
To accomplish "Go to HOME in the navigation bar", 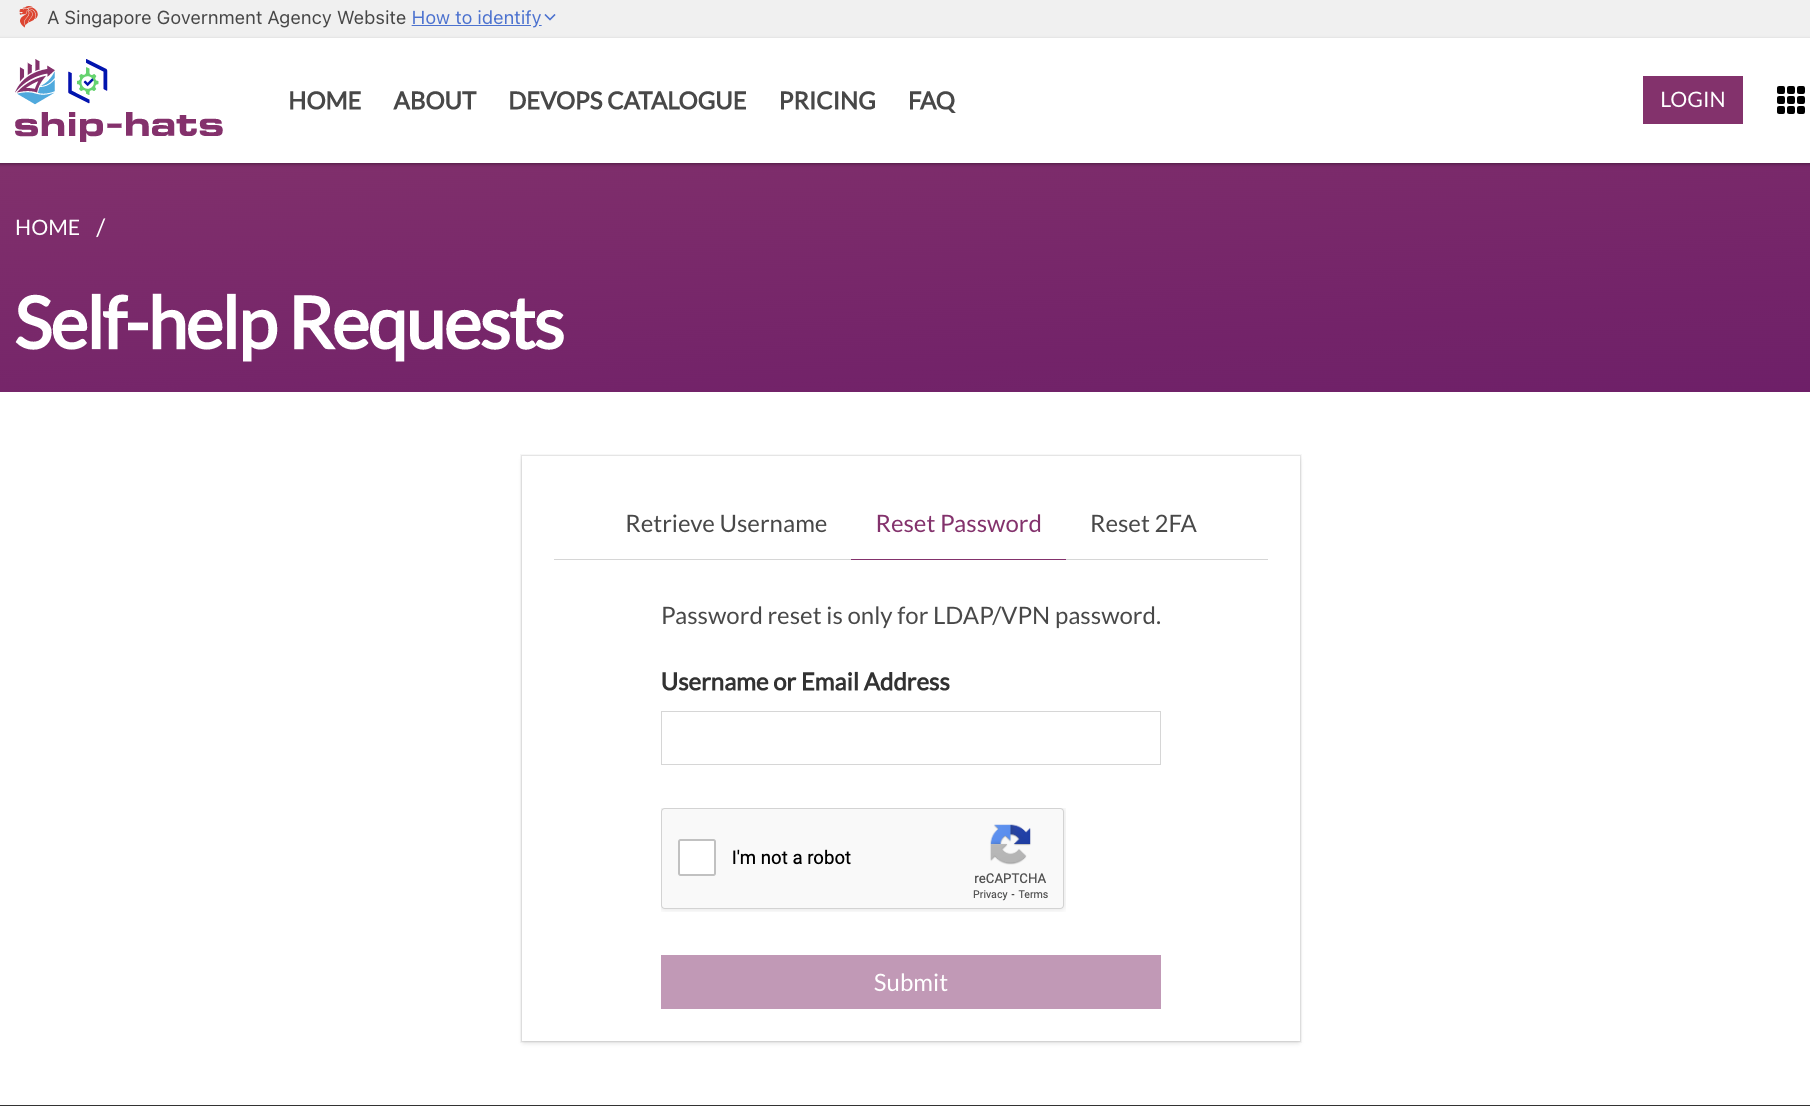I will coord(325,101).
